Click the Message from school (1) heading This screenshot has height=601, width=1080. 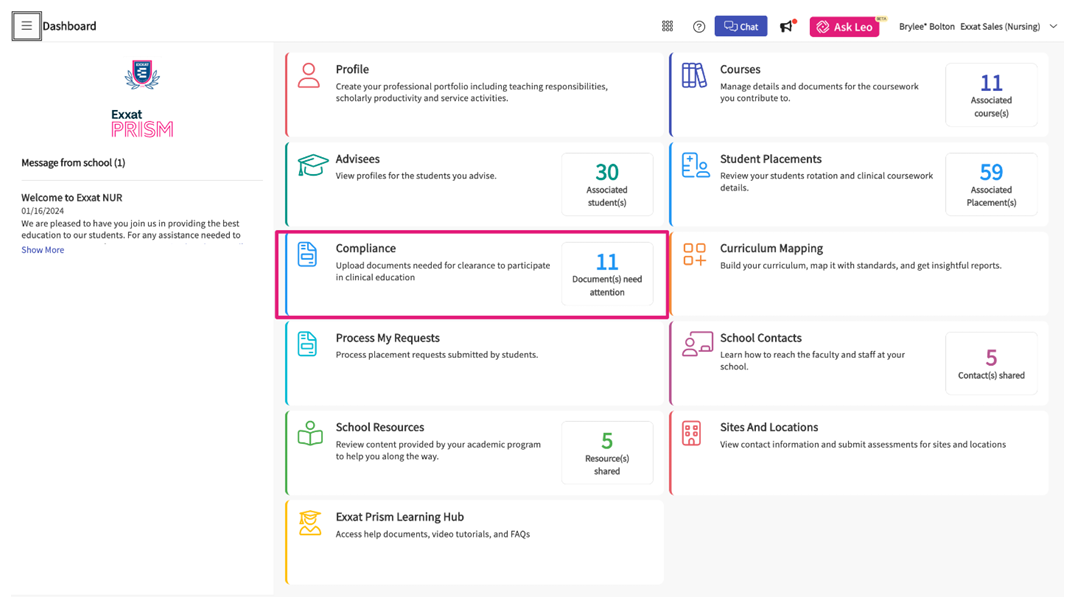point(73,163)
